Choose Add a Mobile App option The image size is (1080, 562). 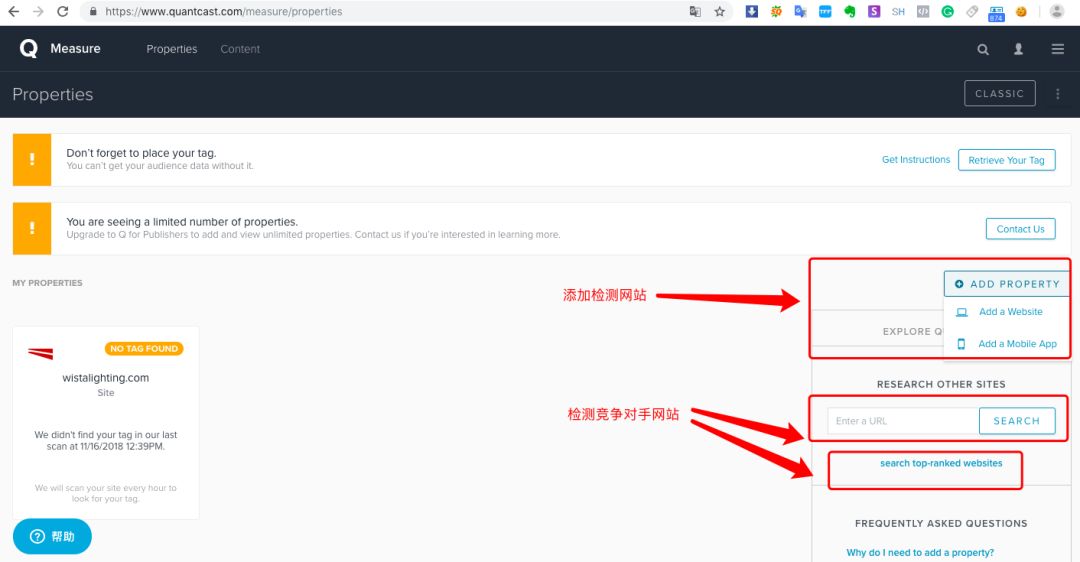1017,344
